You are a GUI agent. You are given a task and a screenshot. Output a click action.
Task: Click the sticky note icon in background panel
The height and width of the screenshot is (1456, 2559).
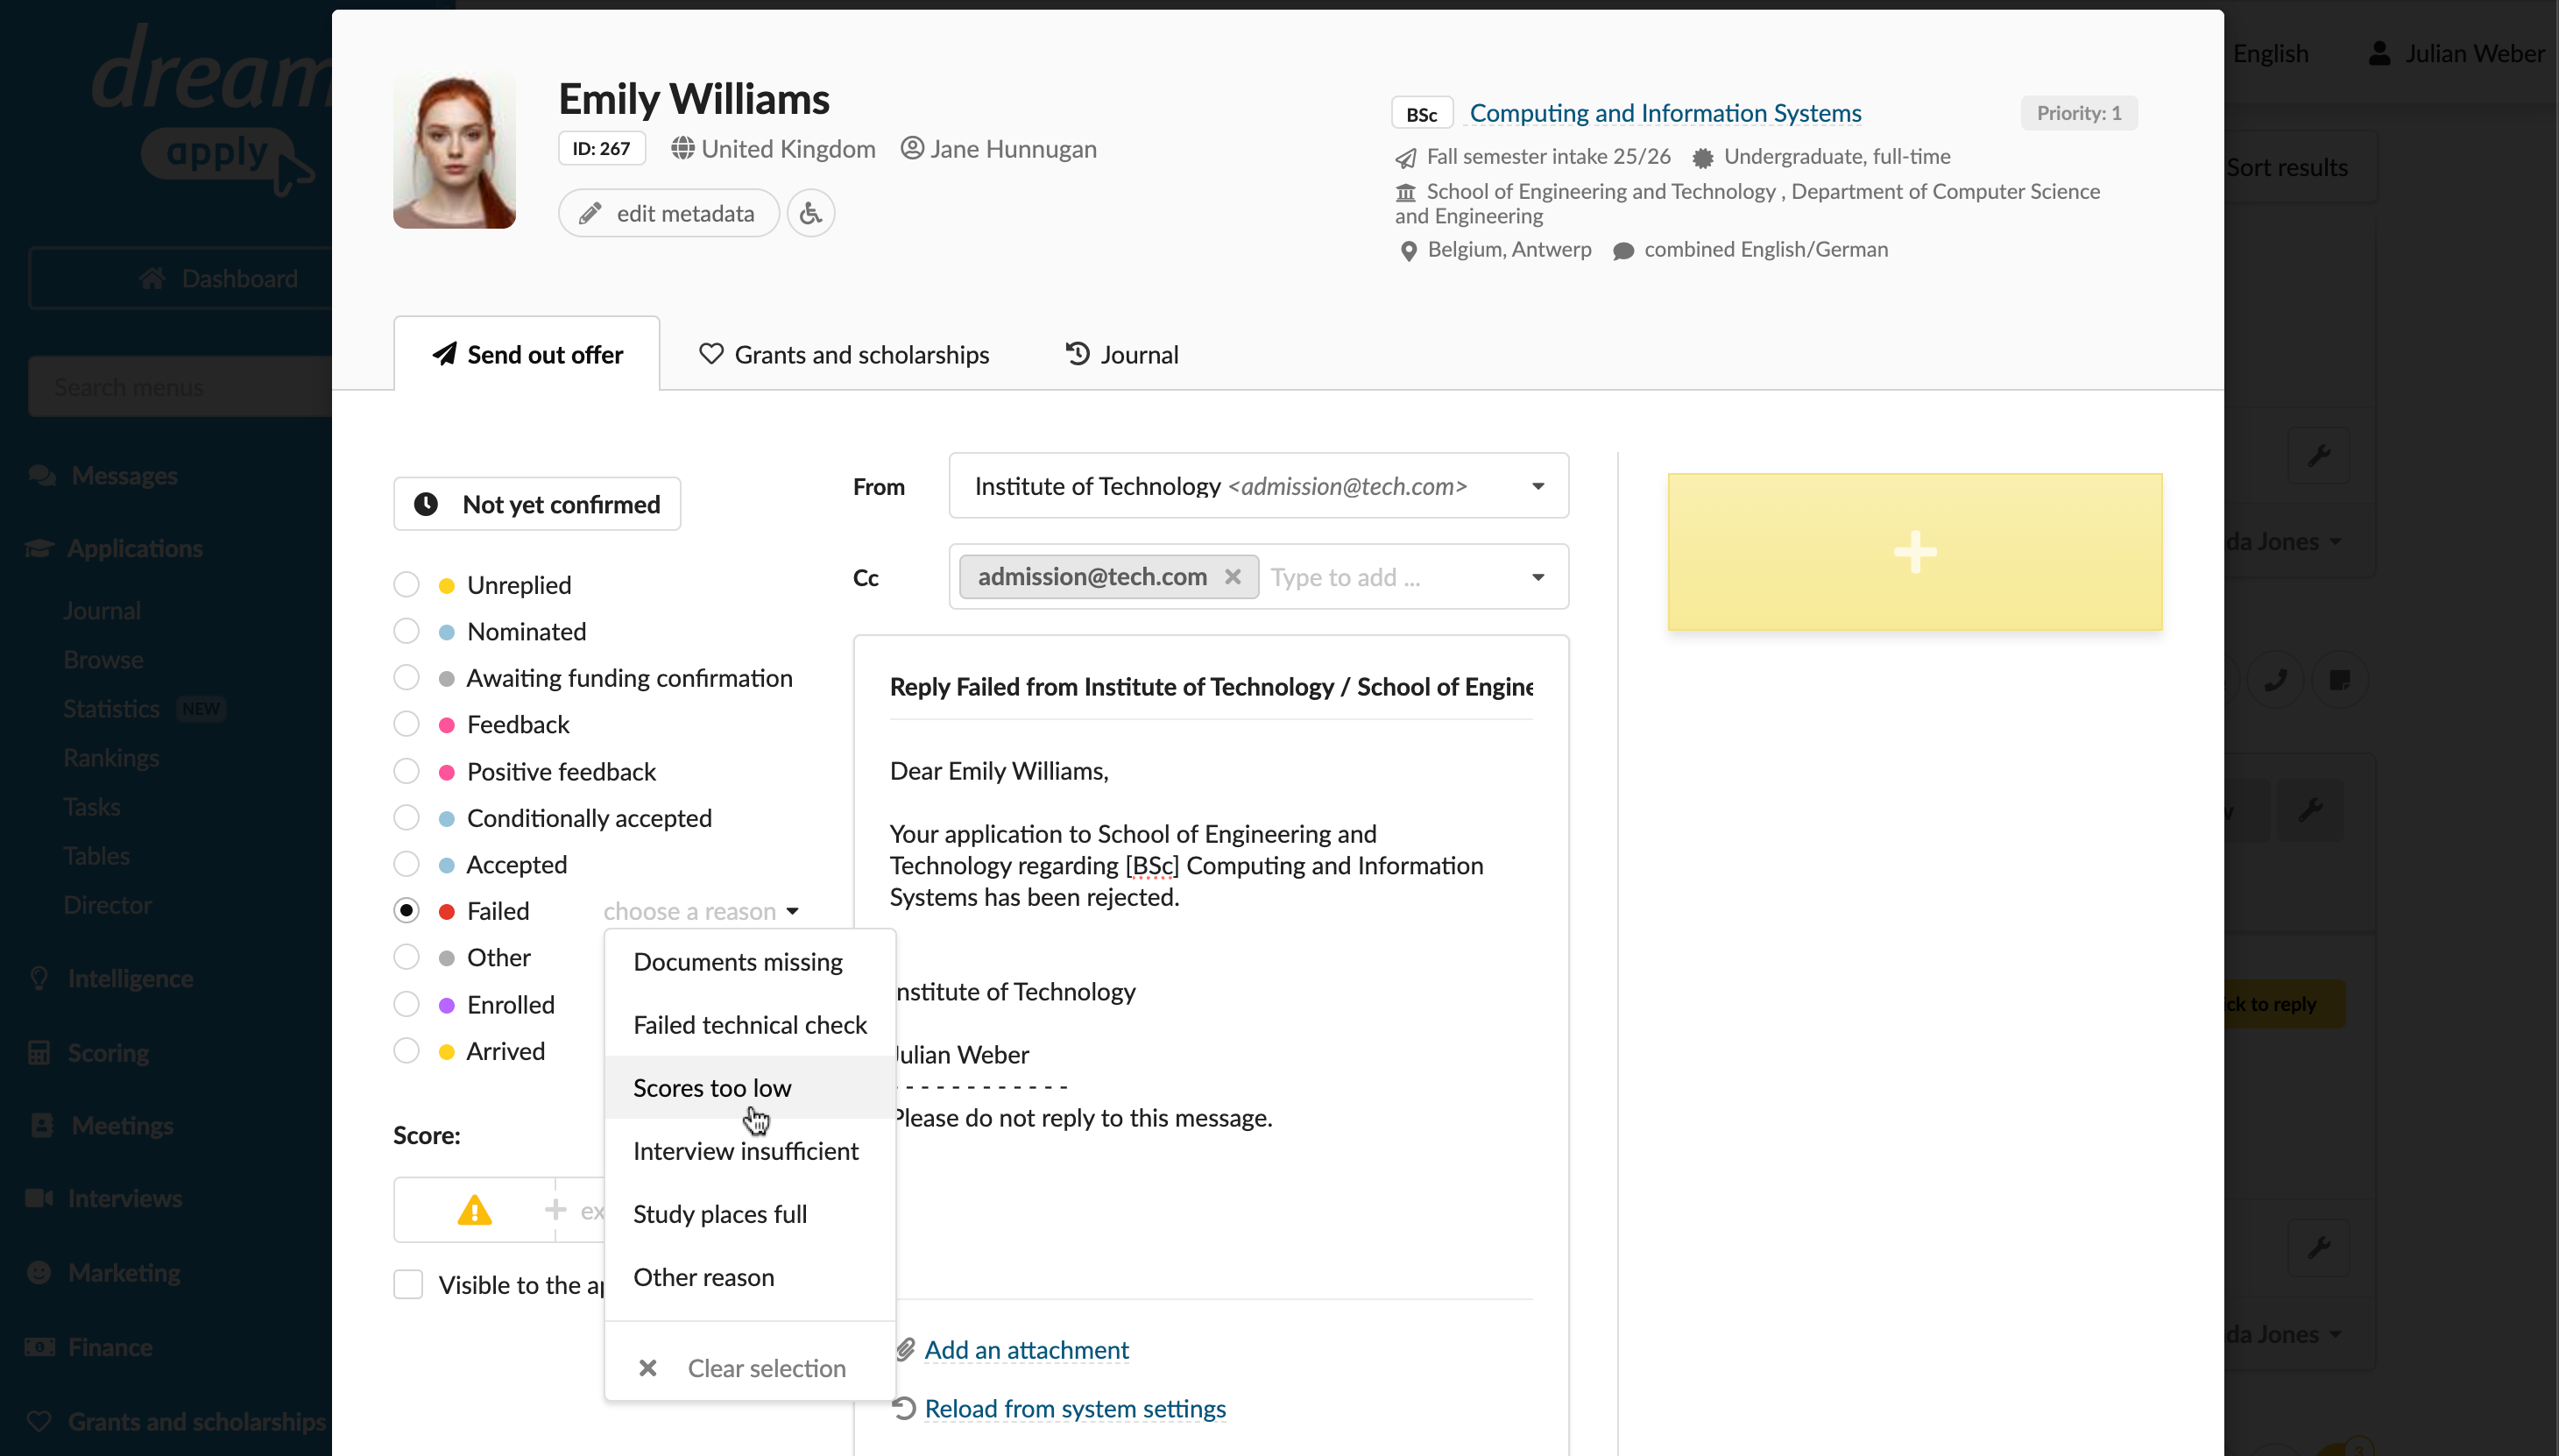2339,680
